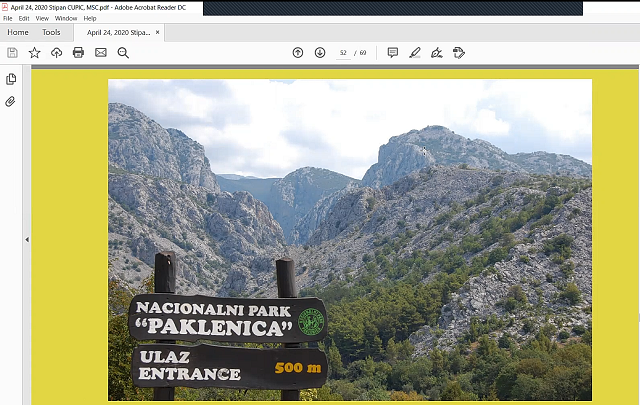Image resolution: width=640 pixels, height=405 pixels.
Task: Go to previous page arrow
Action: (x=297, y=52)
